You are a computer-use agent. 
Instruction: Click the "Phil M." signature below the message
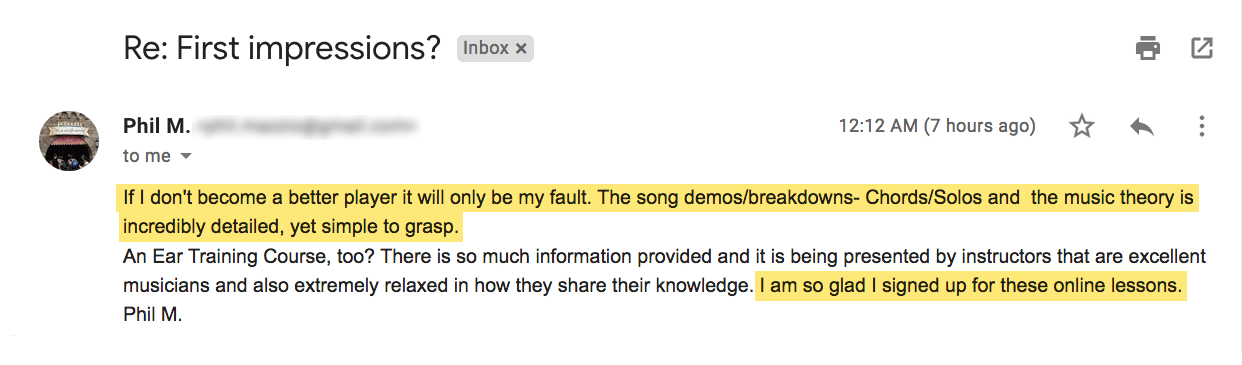pyautogui.click(x=152, y=315)
